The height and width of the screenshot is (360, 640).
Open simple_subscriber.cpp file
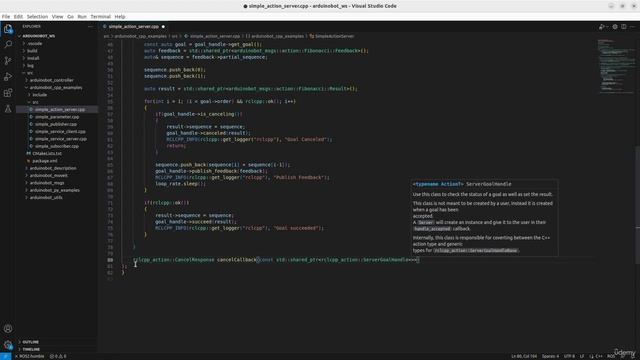click(x=57, y=146)
